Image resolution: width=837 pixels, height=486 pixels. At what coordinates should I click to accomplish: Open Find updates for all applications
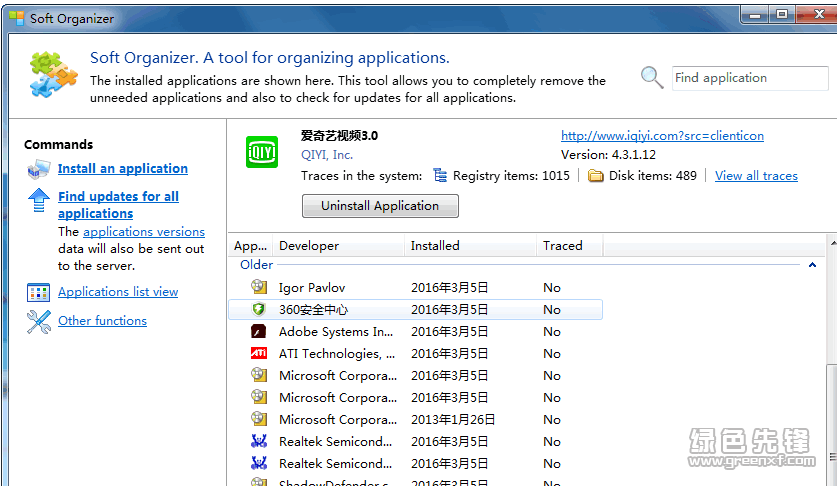click(x=119, y=205)
